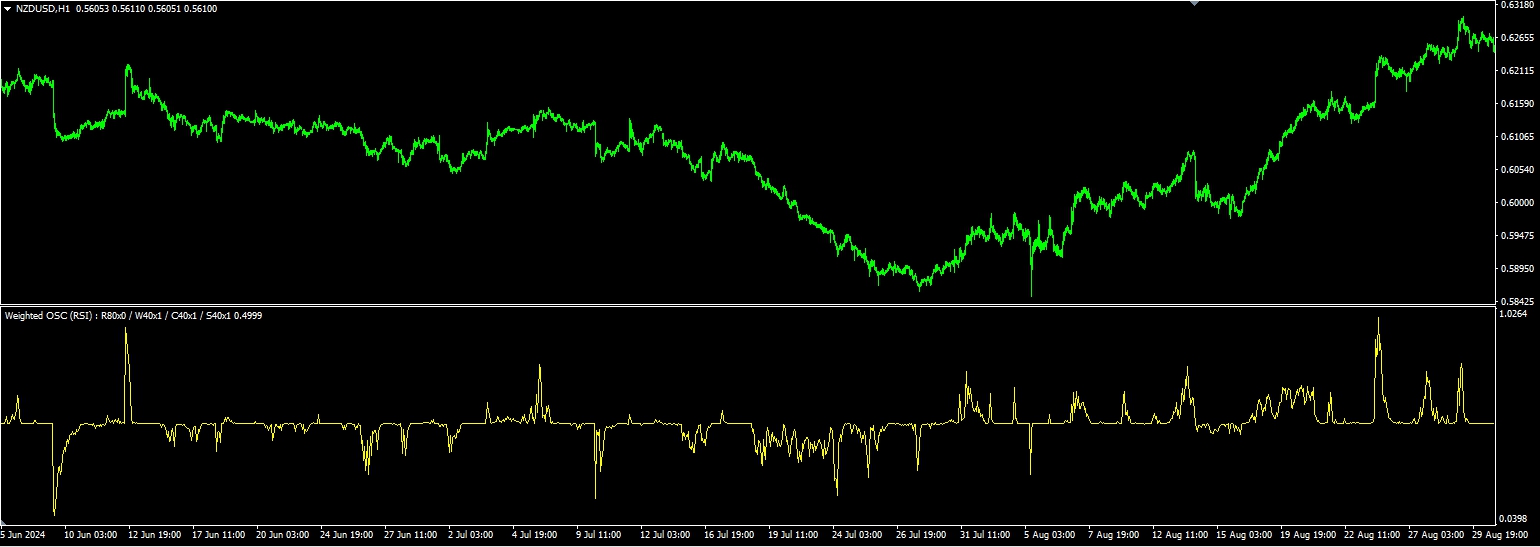
Task: Click the 27 Jun 11:00 time label
Action: coord(411,535)
